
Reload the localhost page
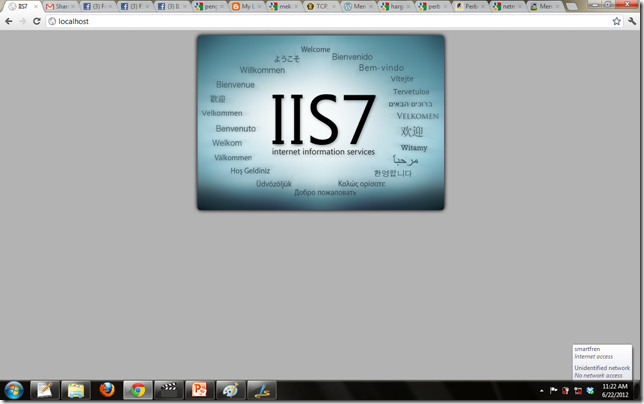point(37,21)
